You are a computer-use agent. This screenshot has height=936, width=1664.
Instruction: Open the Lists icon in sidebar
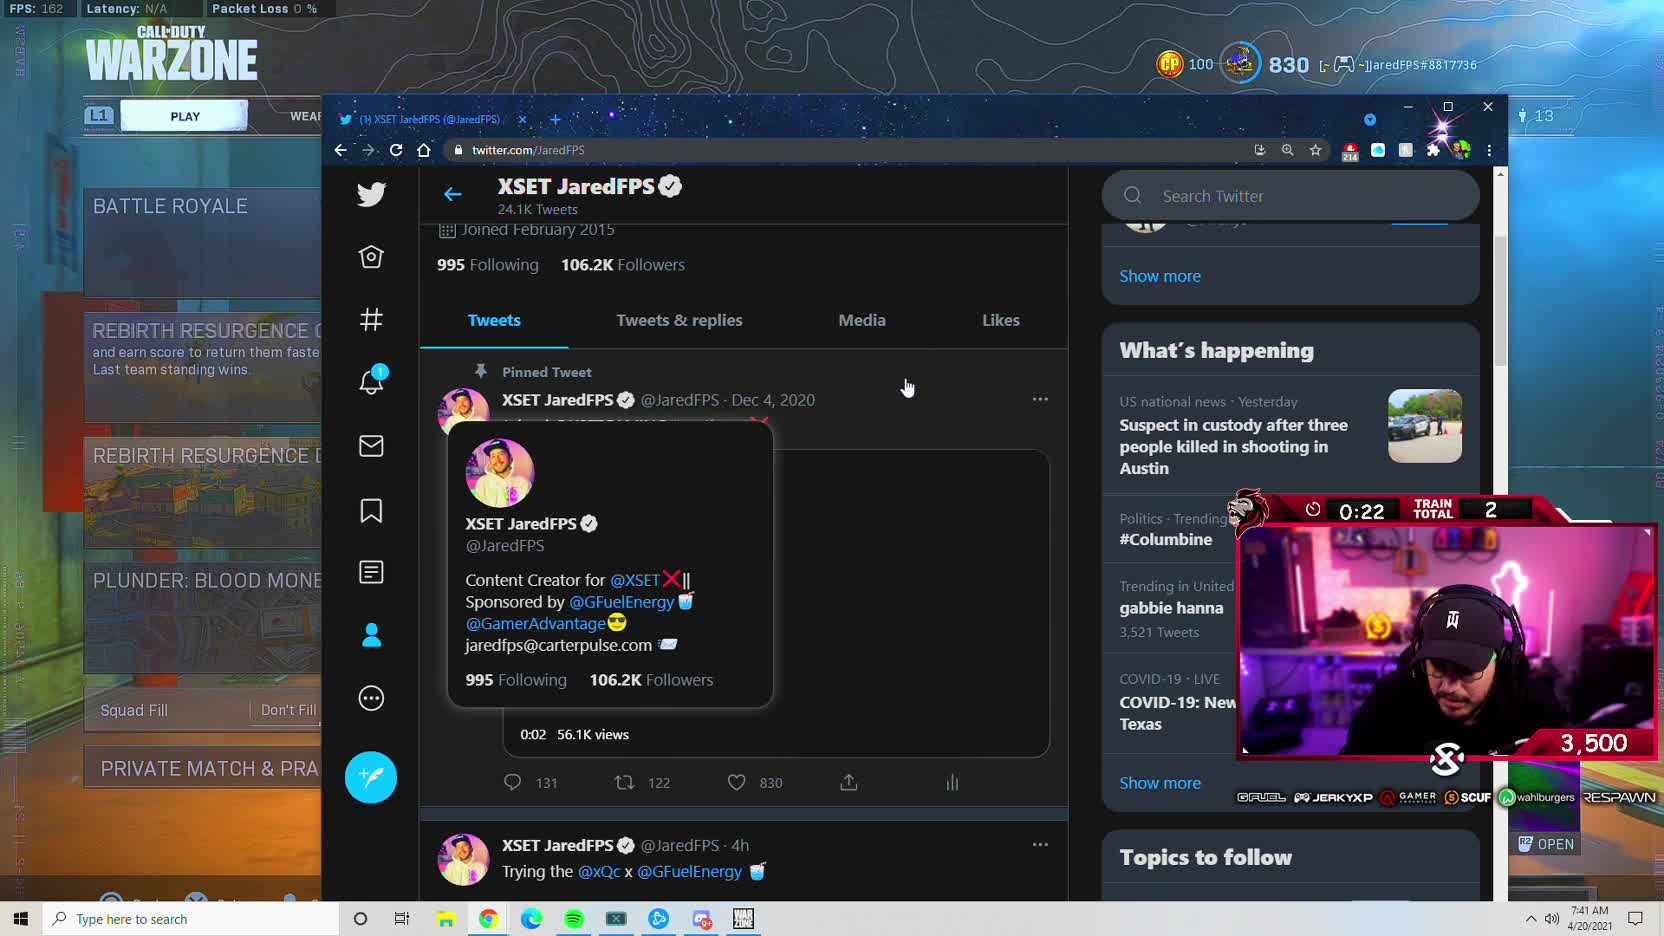click(x=371, y=572)
